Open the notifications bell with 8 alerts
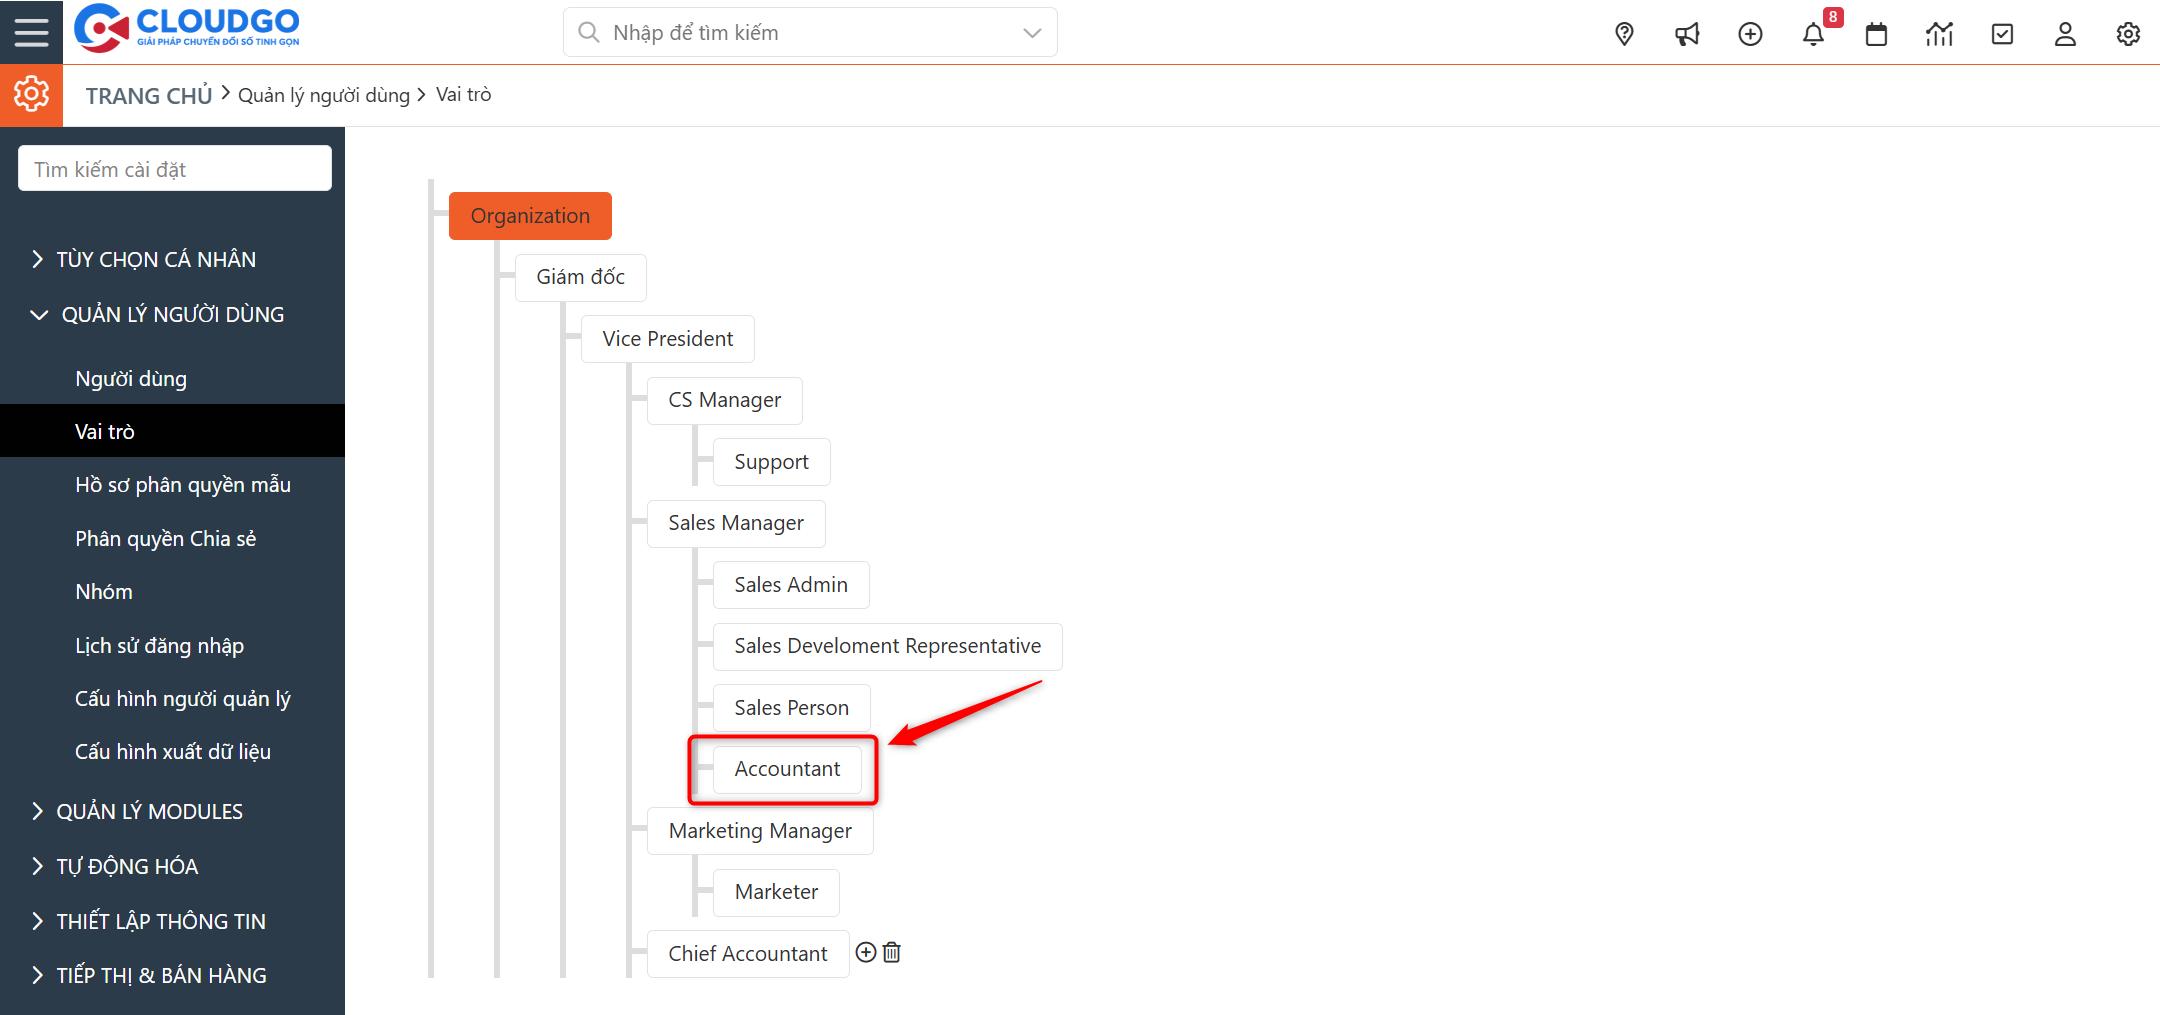 pyautogui.click(x=1813, y=33)
